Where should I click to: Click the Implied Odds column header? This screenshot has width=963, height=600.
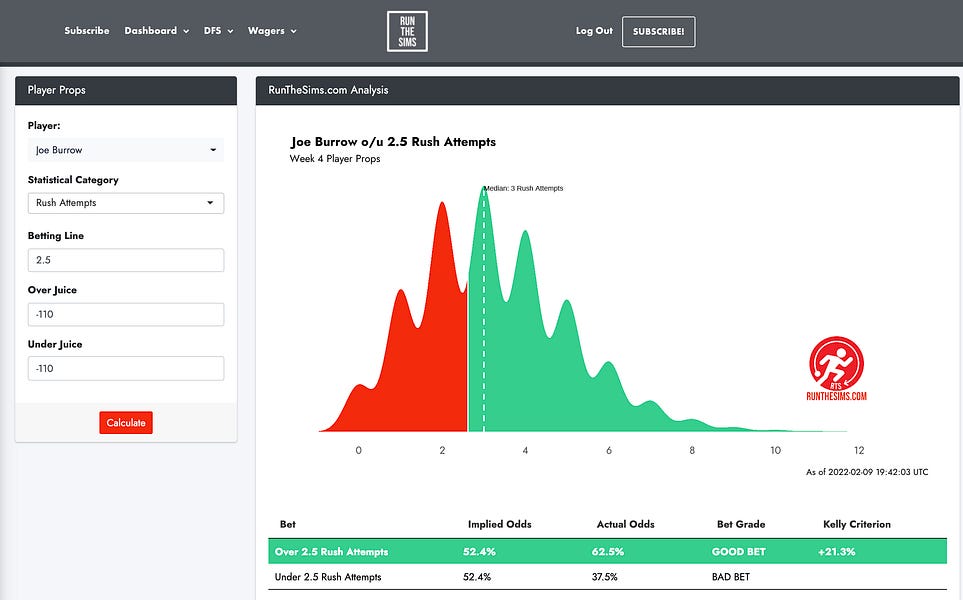(x=499, y=524)
